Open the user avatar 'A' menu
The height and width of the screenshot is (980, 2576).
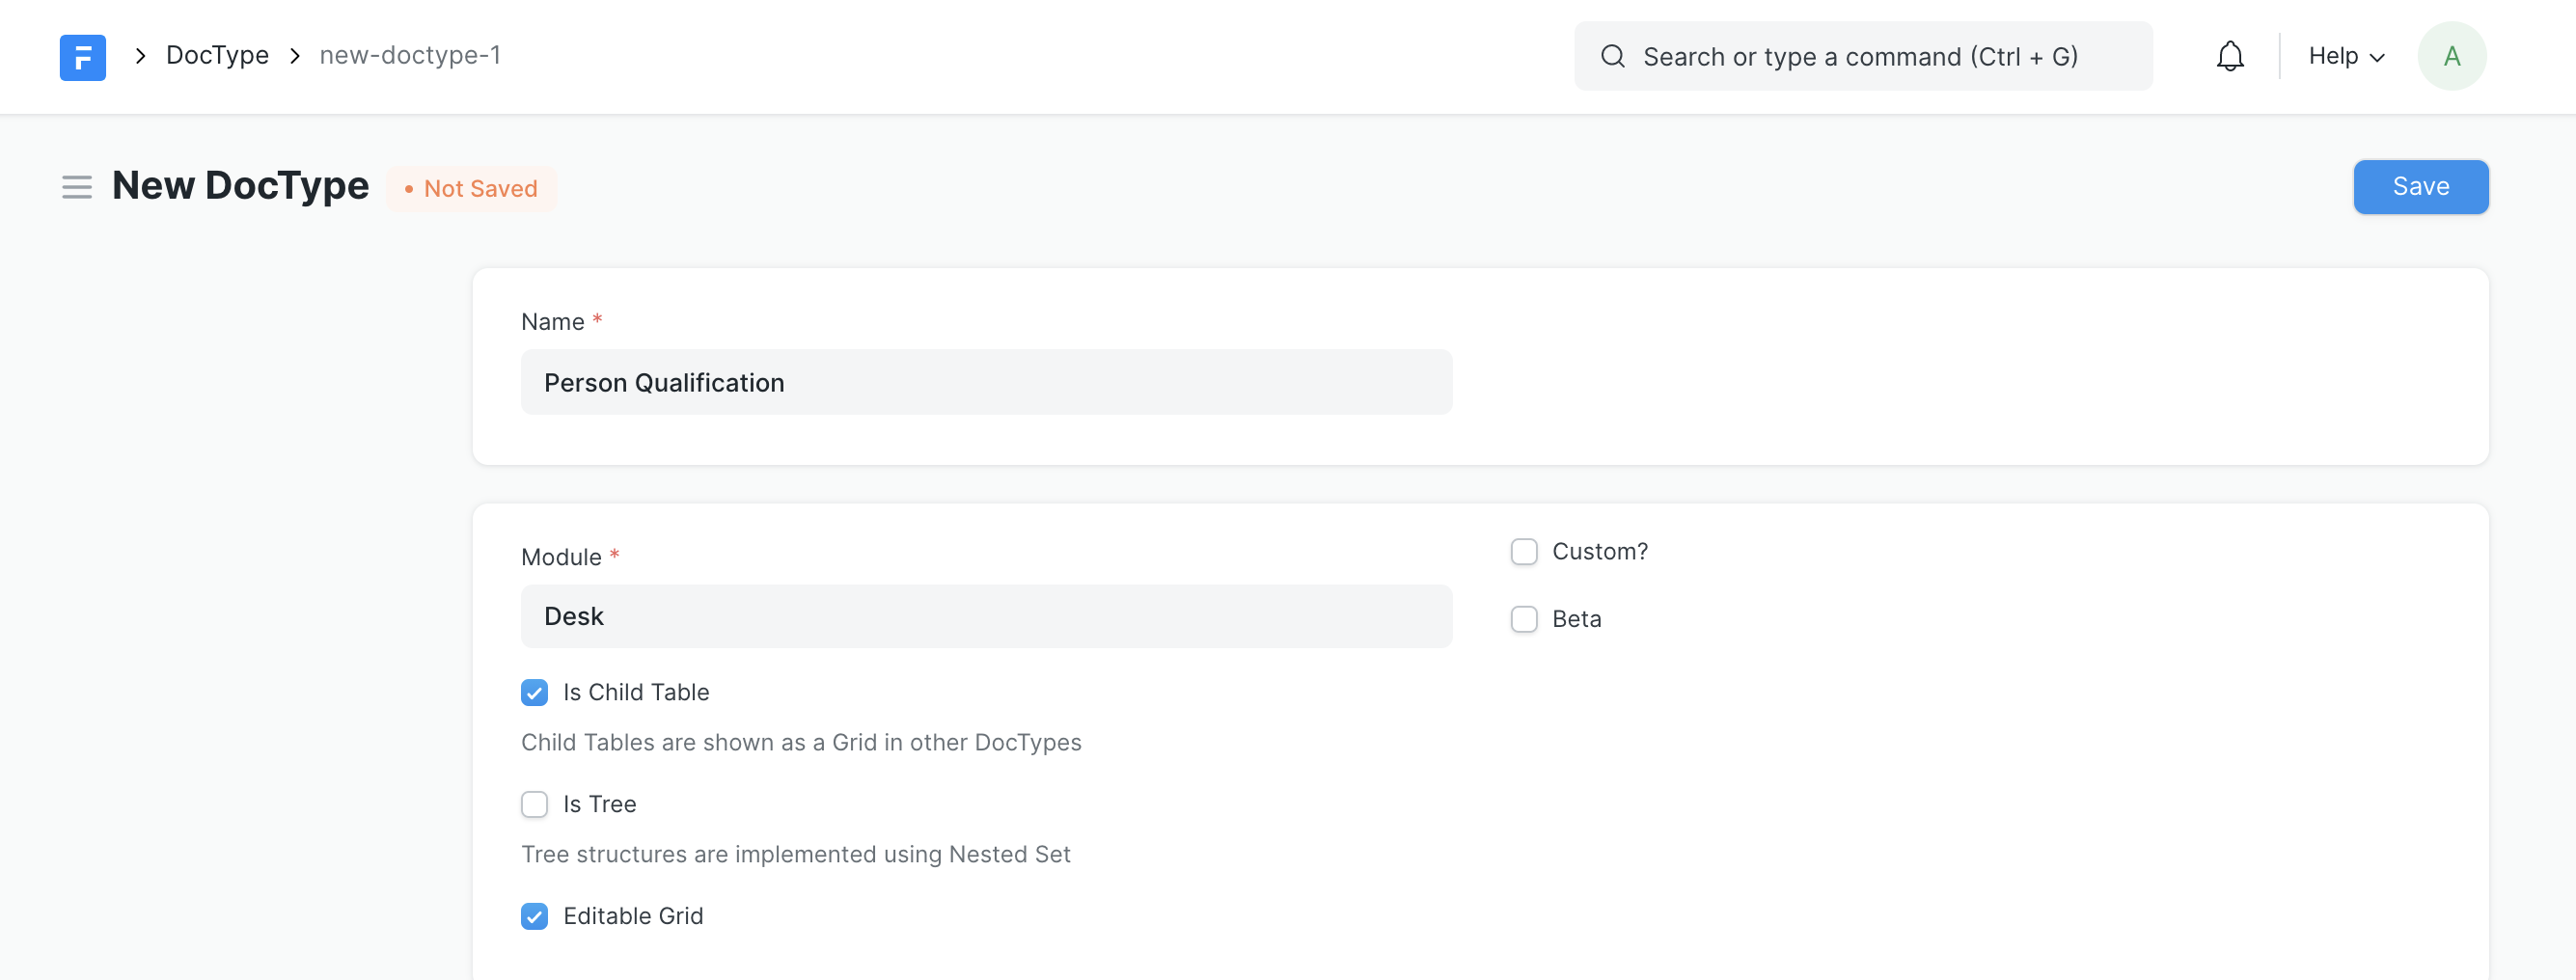tap(2450, 57)
